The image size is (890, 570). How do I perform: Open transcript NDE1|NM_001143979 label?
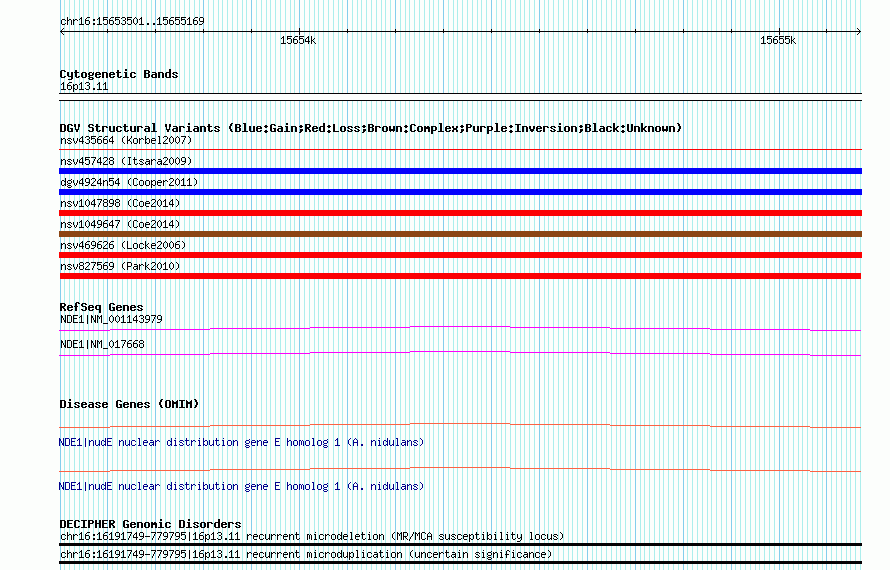coord(111,320)
